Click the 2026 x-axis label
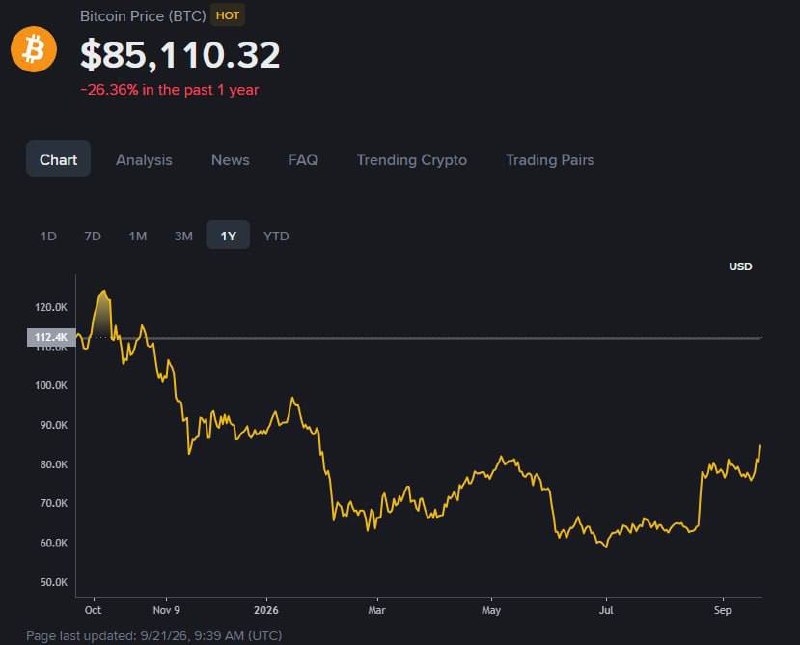This screenshot has width=800, height=645. pos(266,610)
